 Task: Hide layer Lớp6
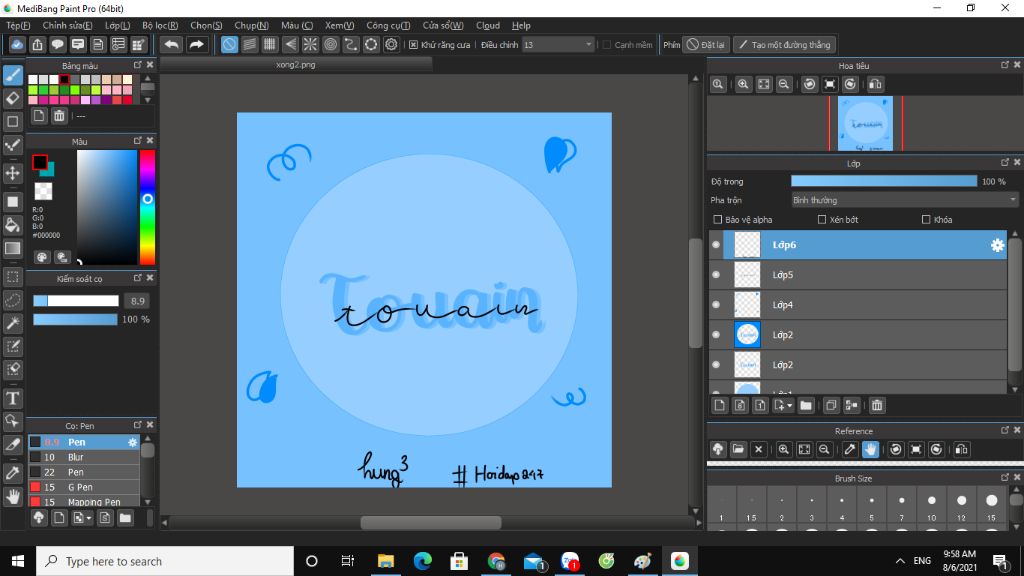(x=716, y=245)
